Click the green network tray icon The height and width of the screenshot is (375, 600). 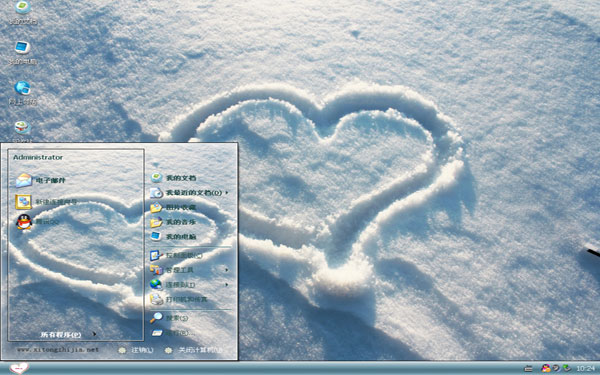(x=567, y=368)
